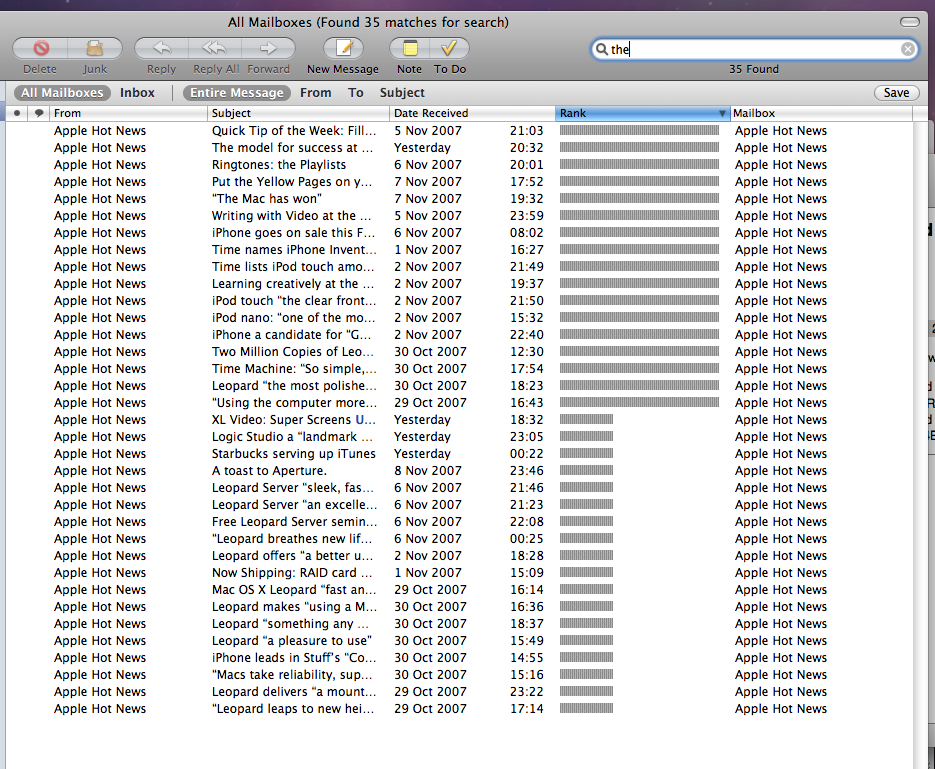Click rank bar of Leopard "a pleasure to use" row
This screenshot has height=769, width=935.
pyautogui.click(x=586, y=641)
